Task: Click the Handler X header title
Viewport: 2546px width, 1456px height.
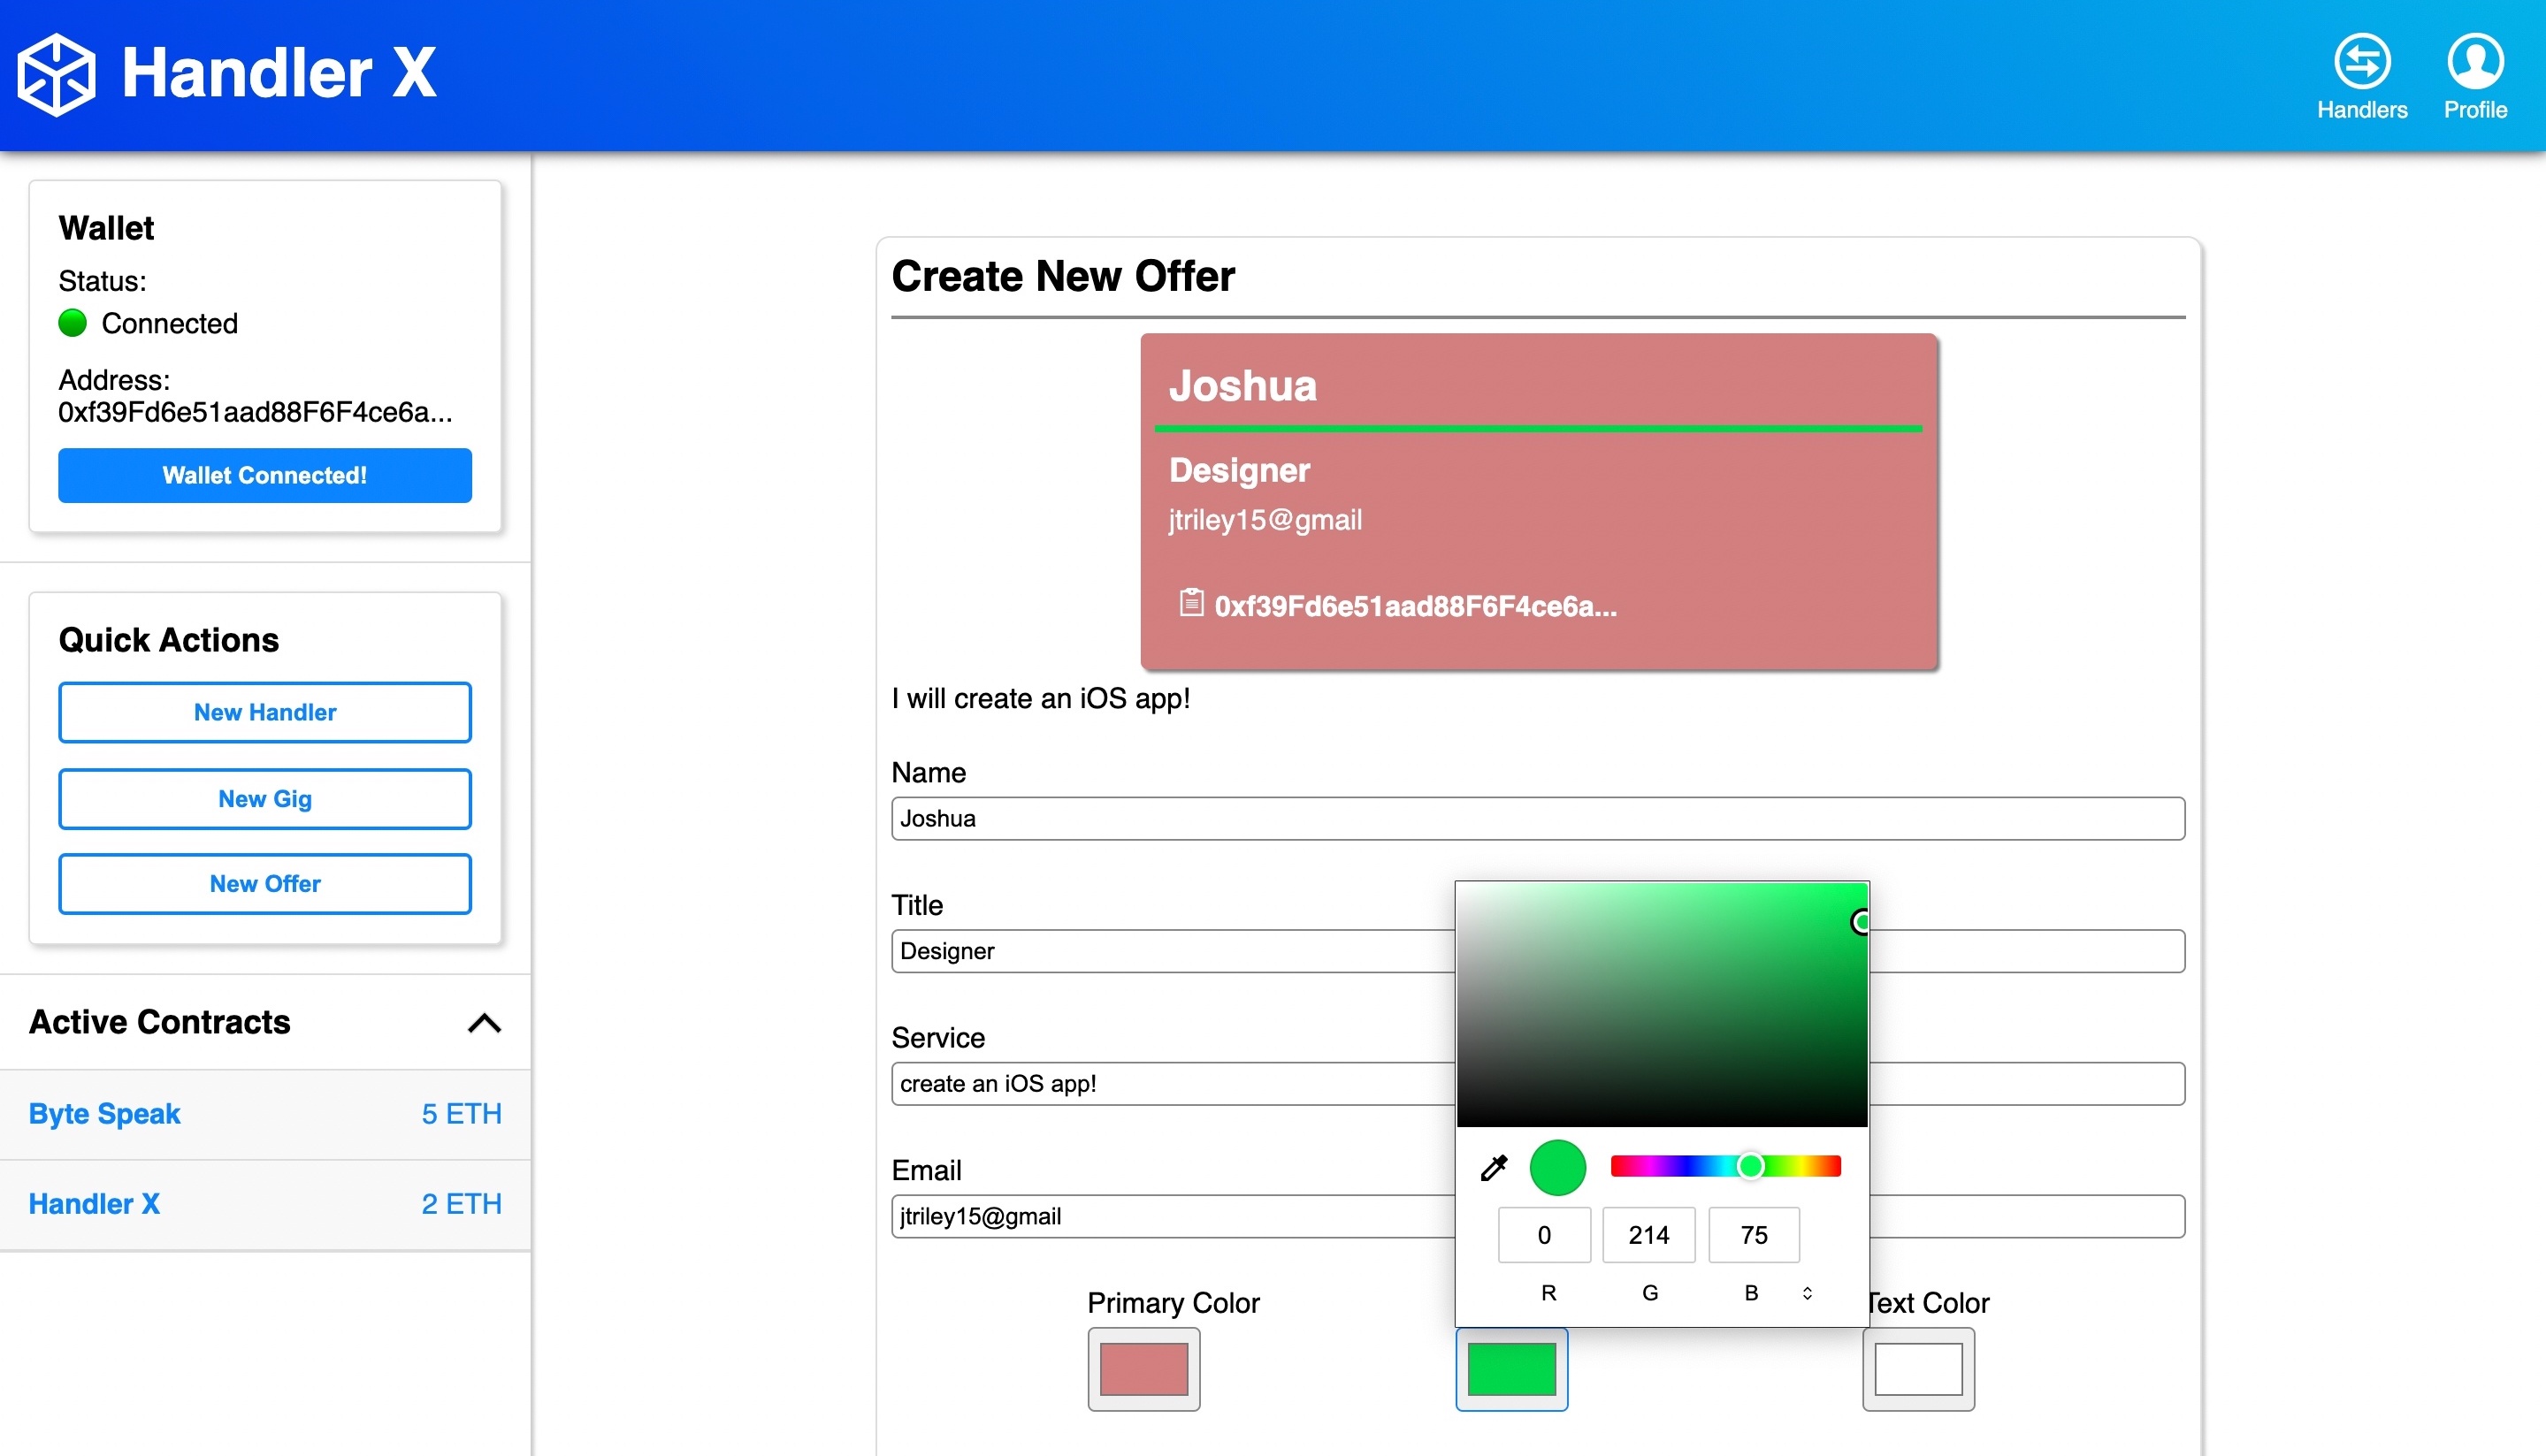Action: click(x=278, y=73)
